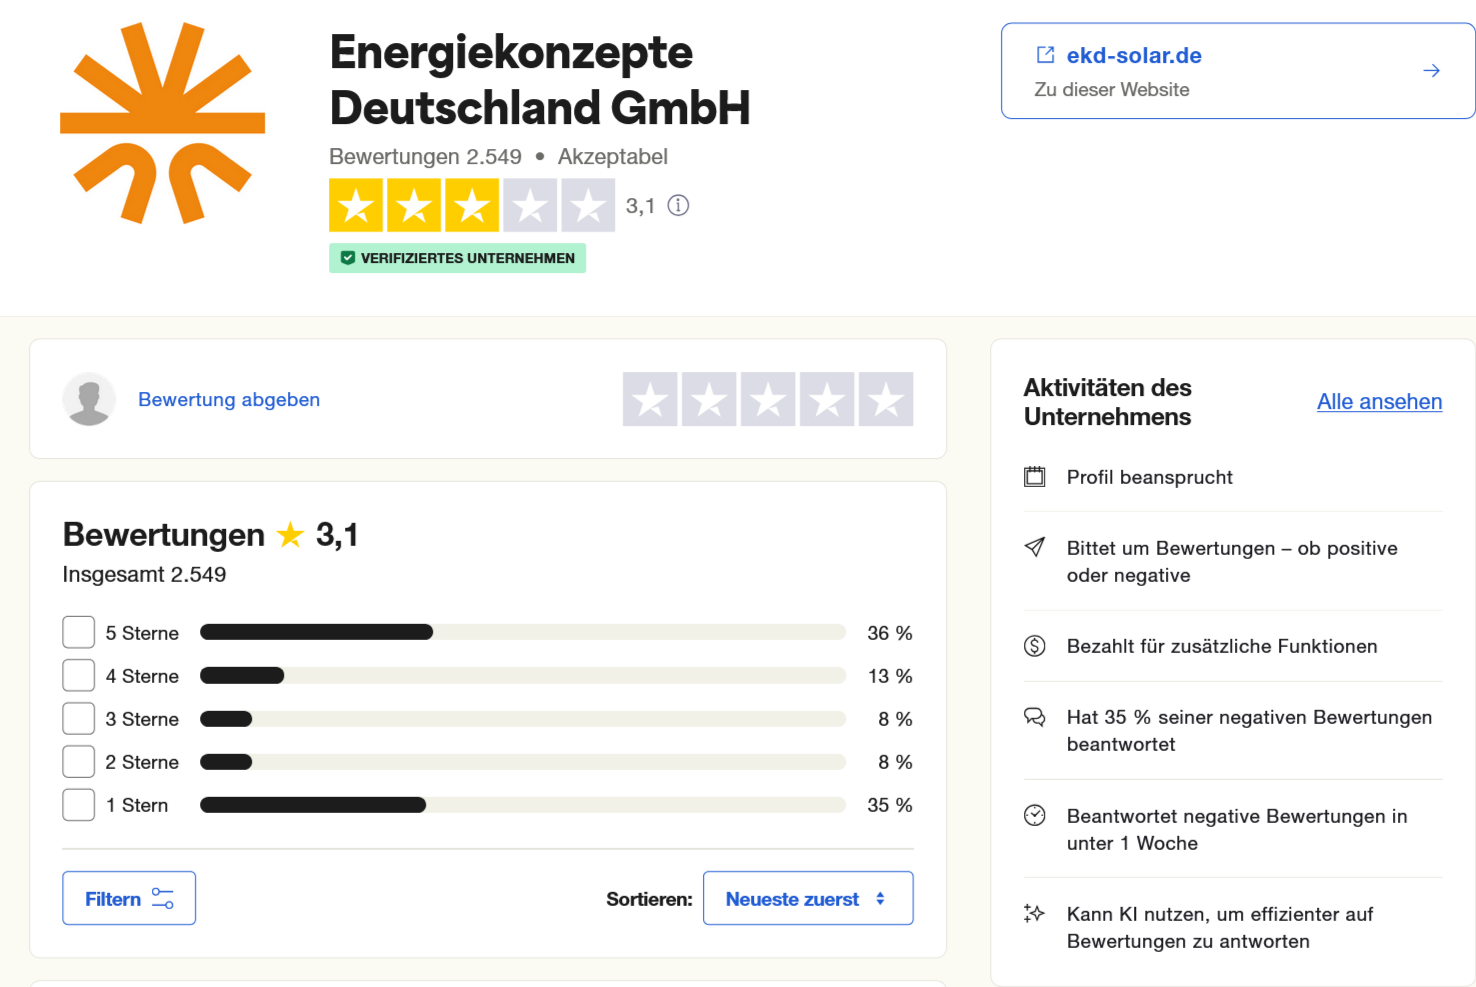The width and height of the screenshot is (1476, 987).
Task: Click the sparkle AI icon beside Kann KI nutzen
Action: [x=1035, y=913]
